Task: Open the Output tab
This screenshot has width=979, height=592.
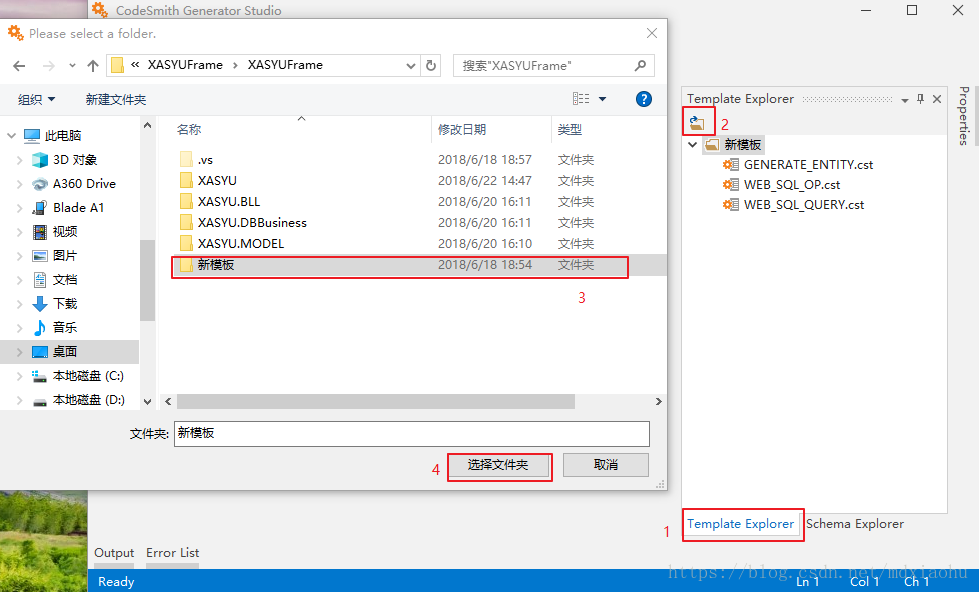Action: point(114,553)
